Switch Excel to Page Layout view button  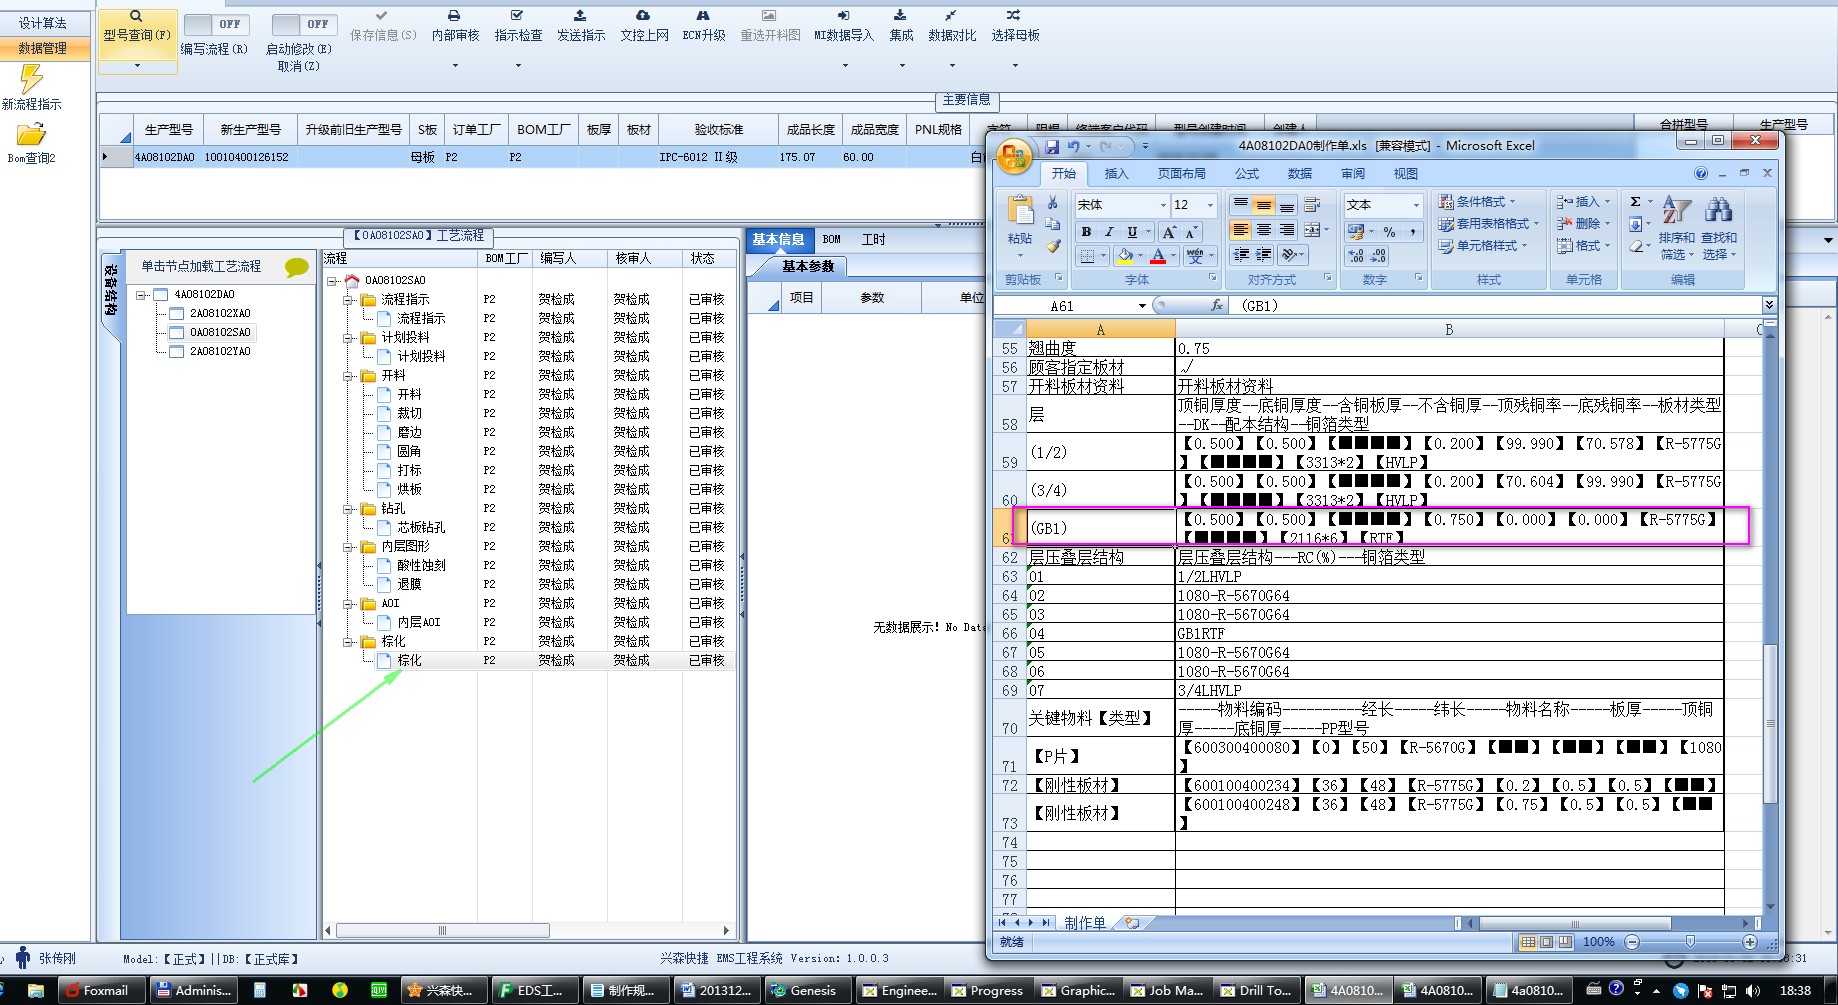click(1546, 942)
